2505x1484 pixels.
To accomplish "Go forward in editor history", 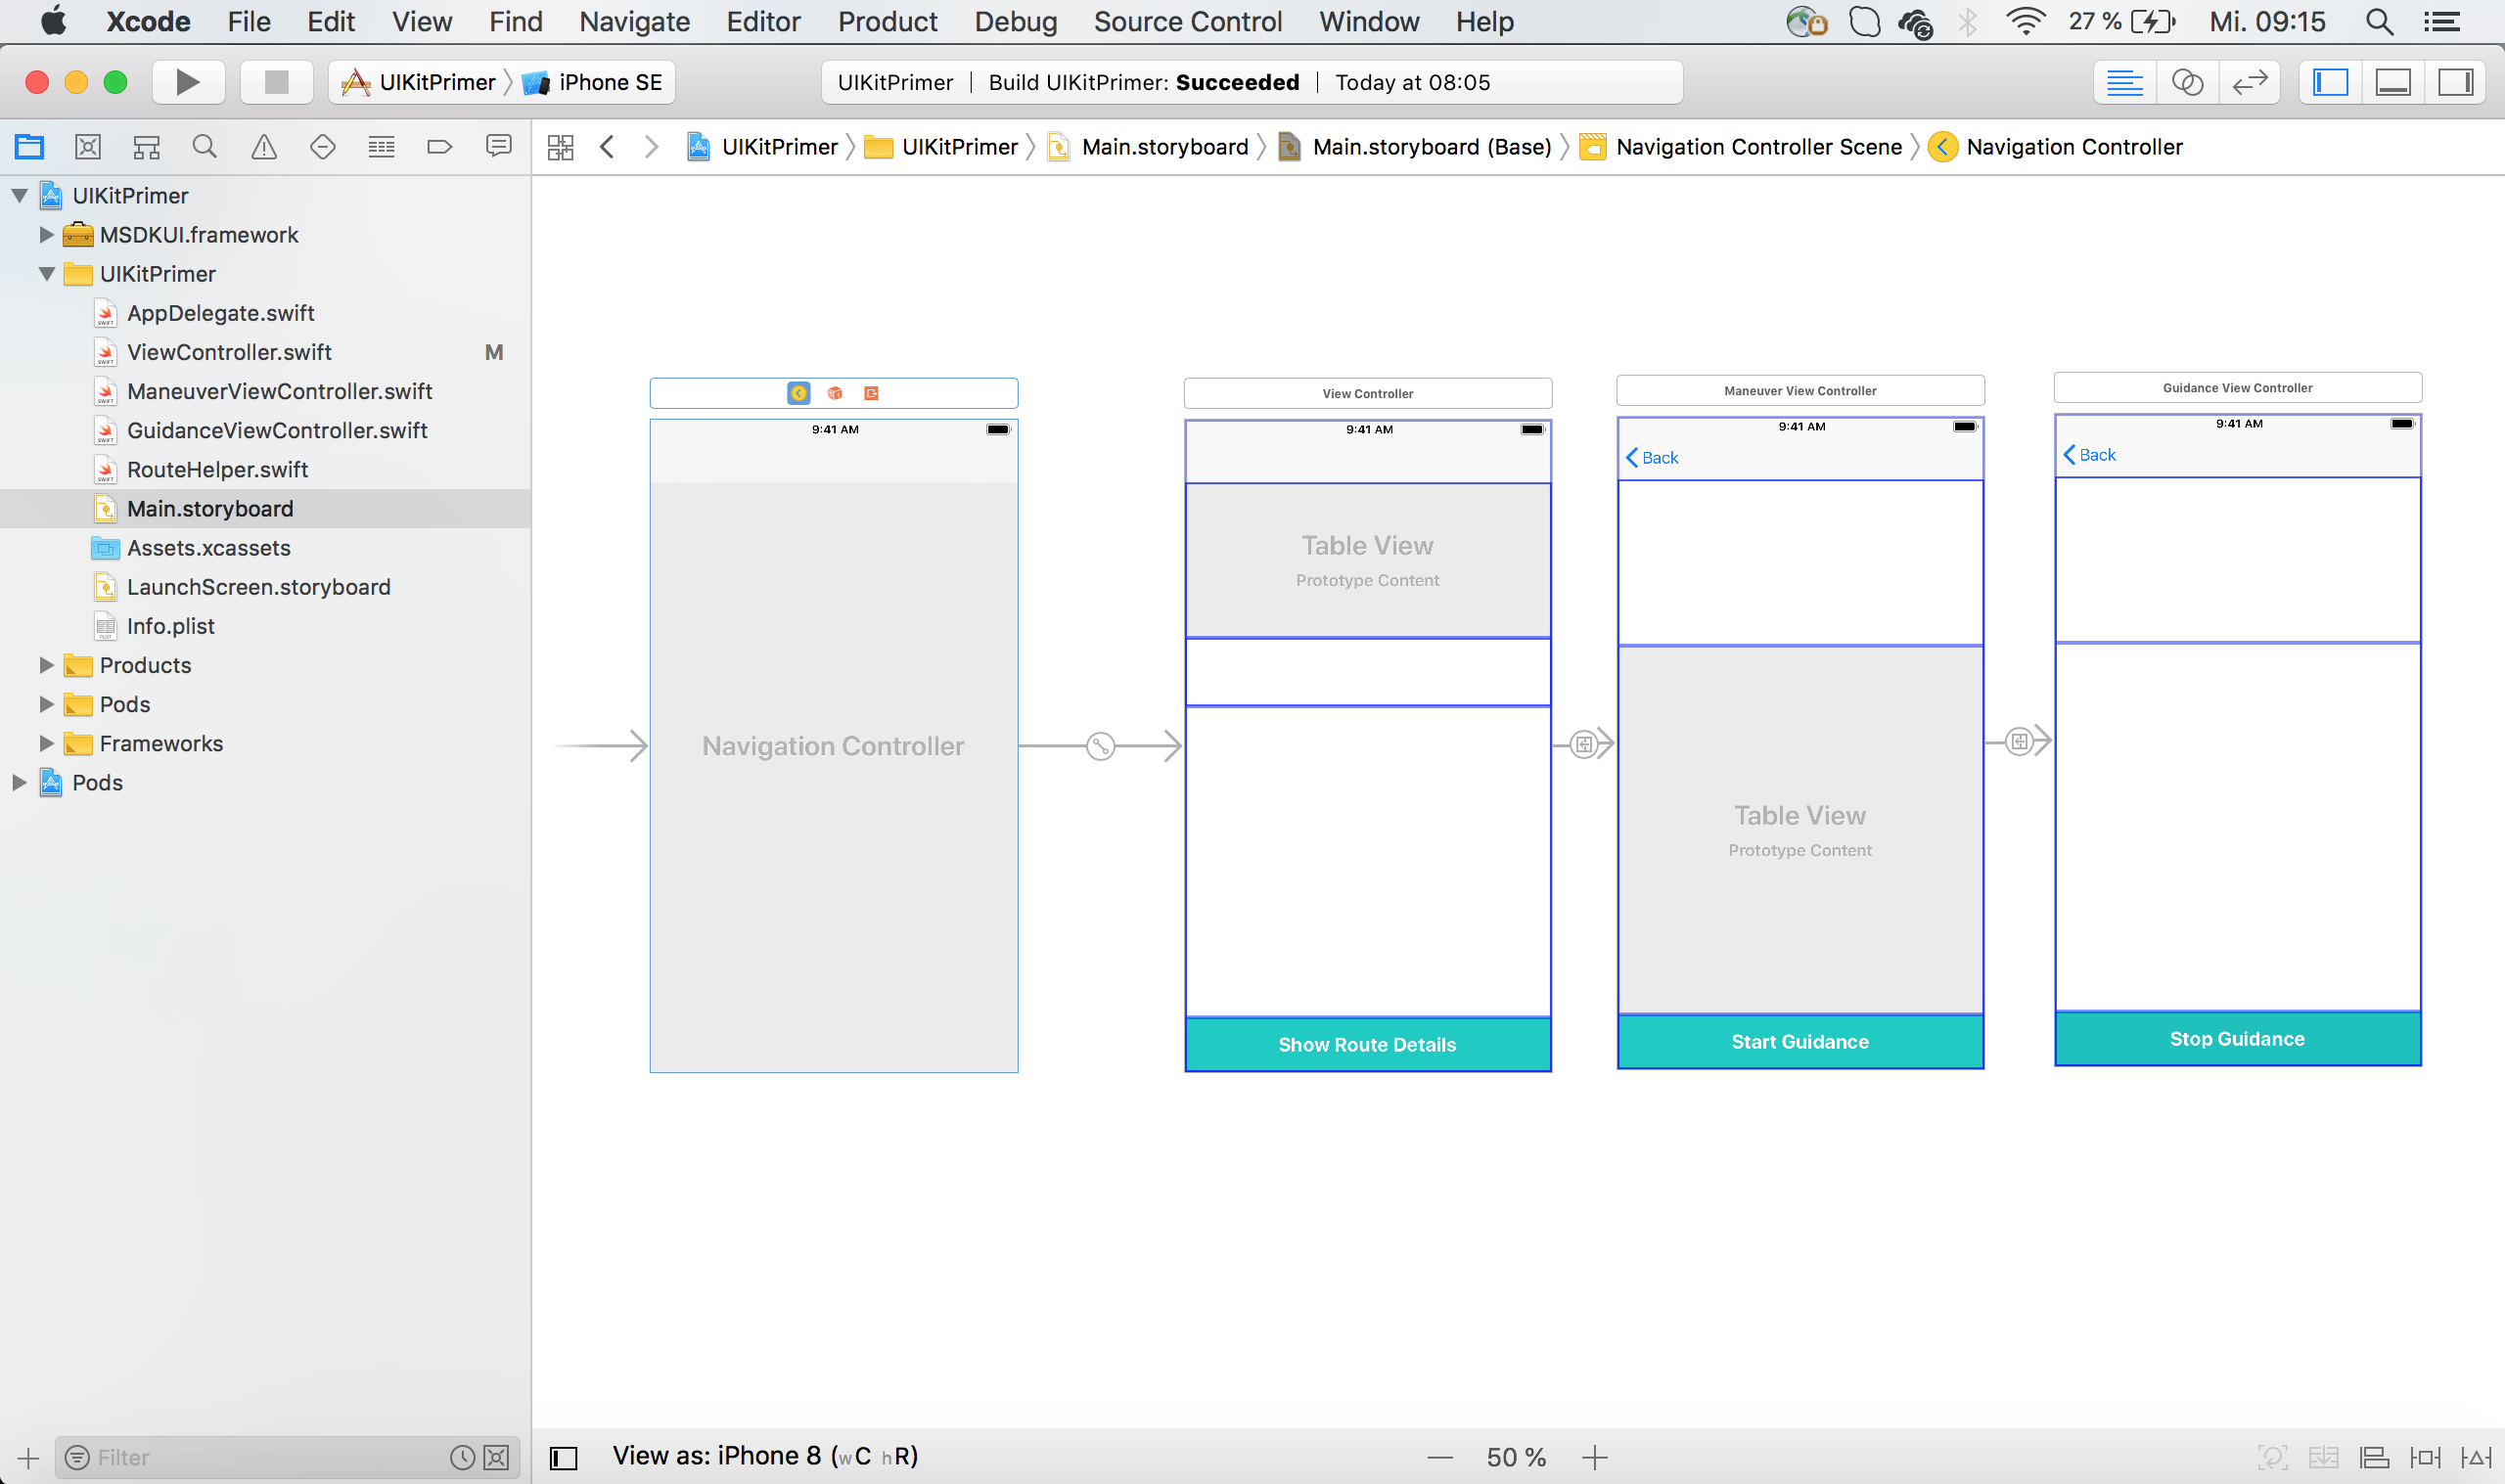I will [x=651, y=147].
